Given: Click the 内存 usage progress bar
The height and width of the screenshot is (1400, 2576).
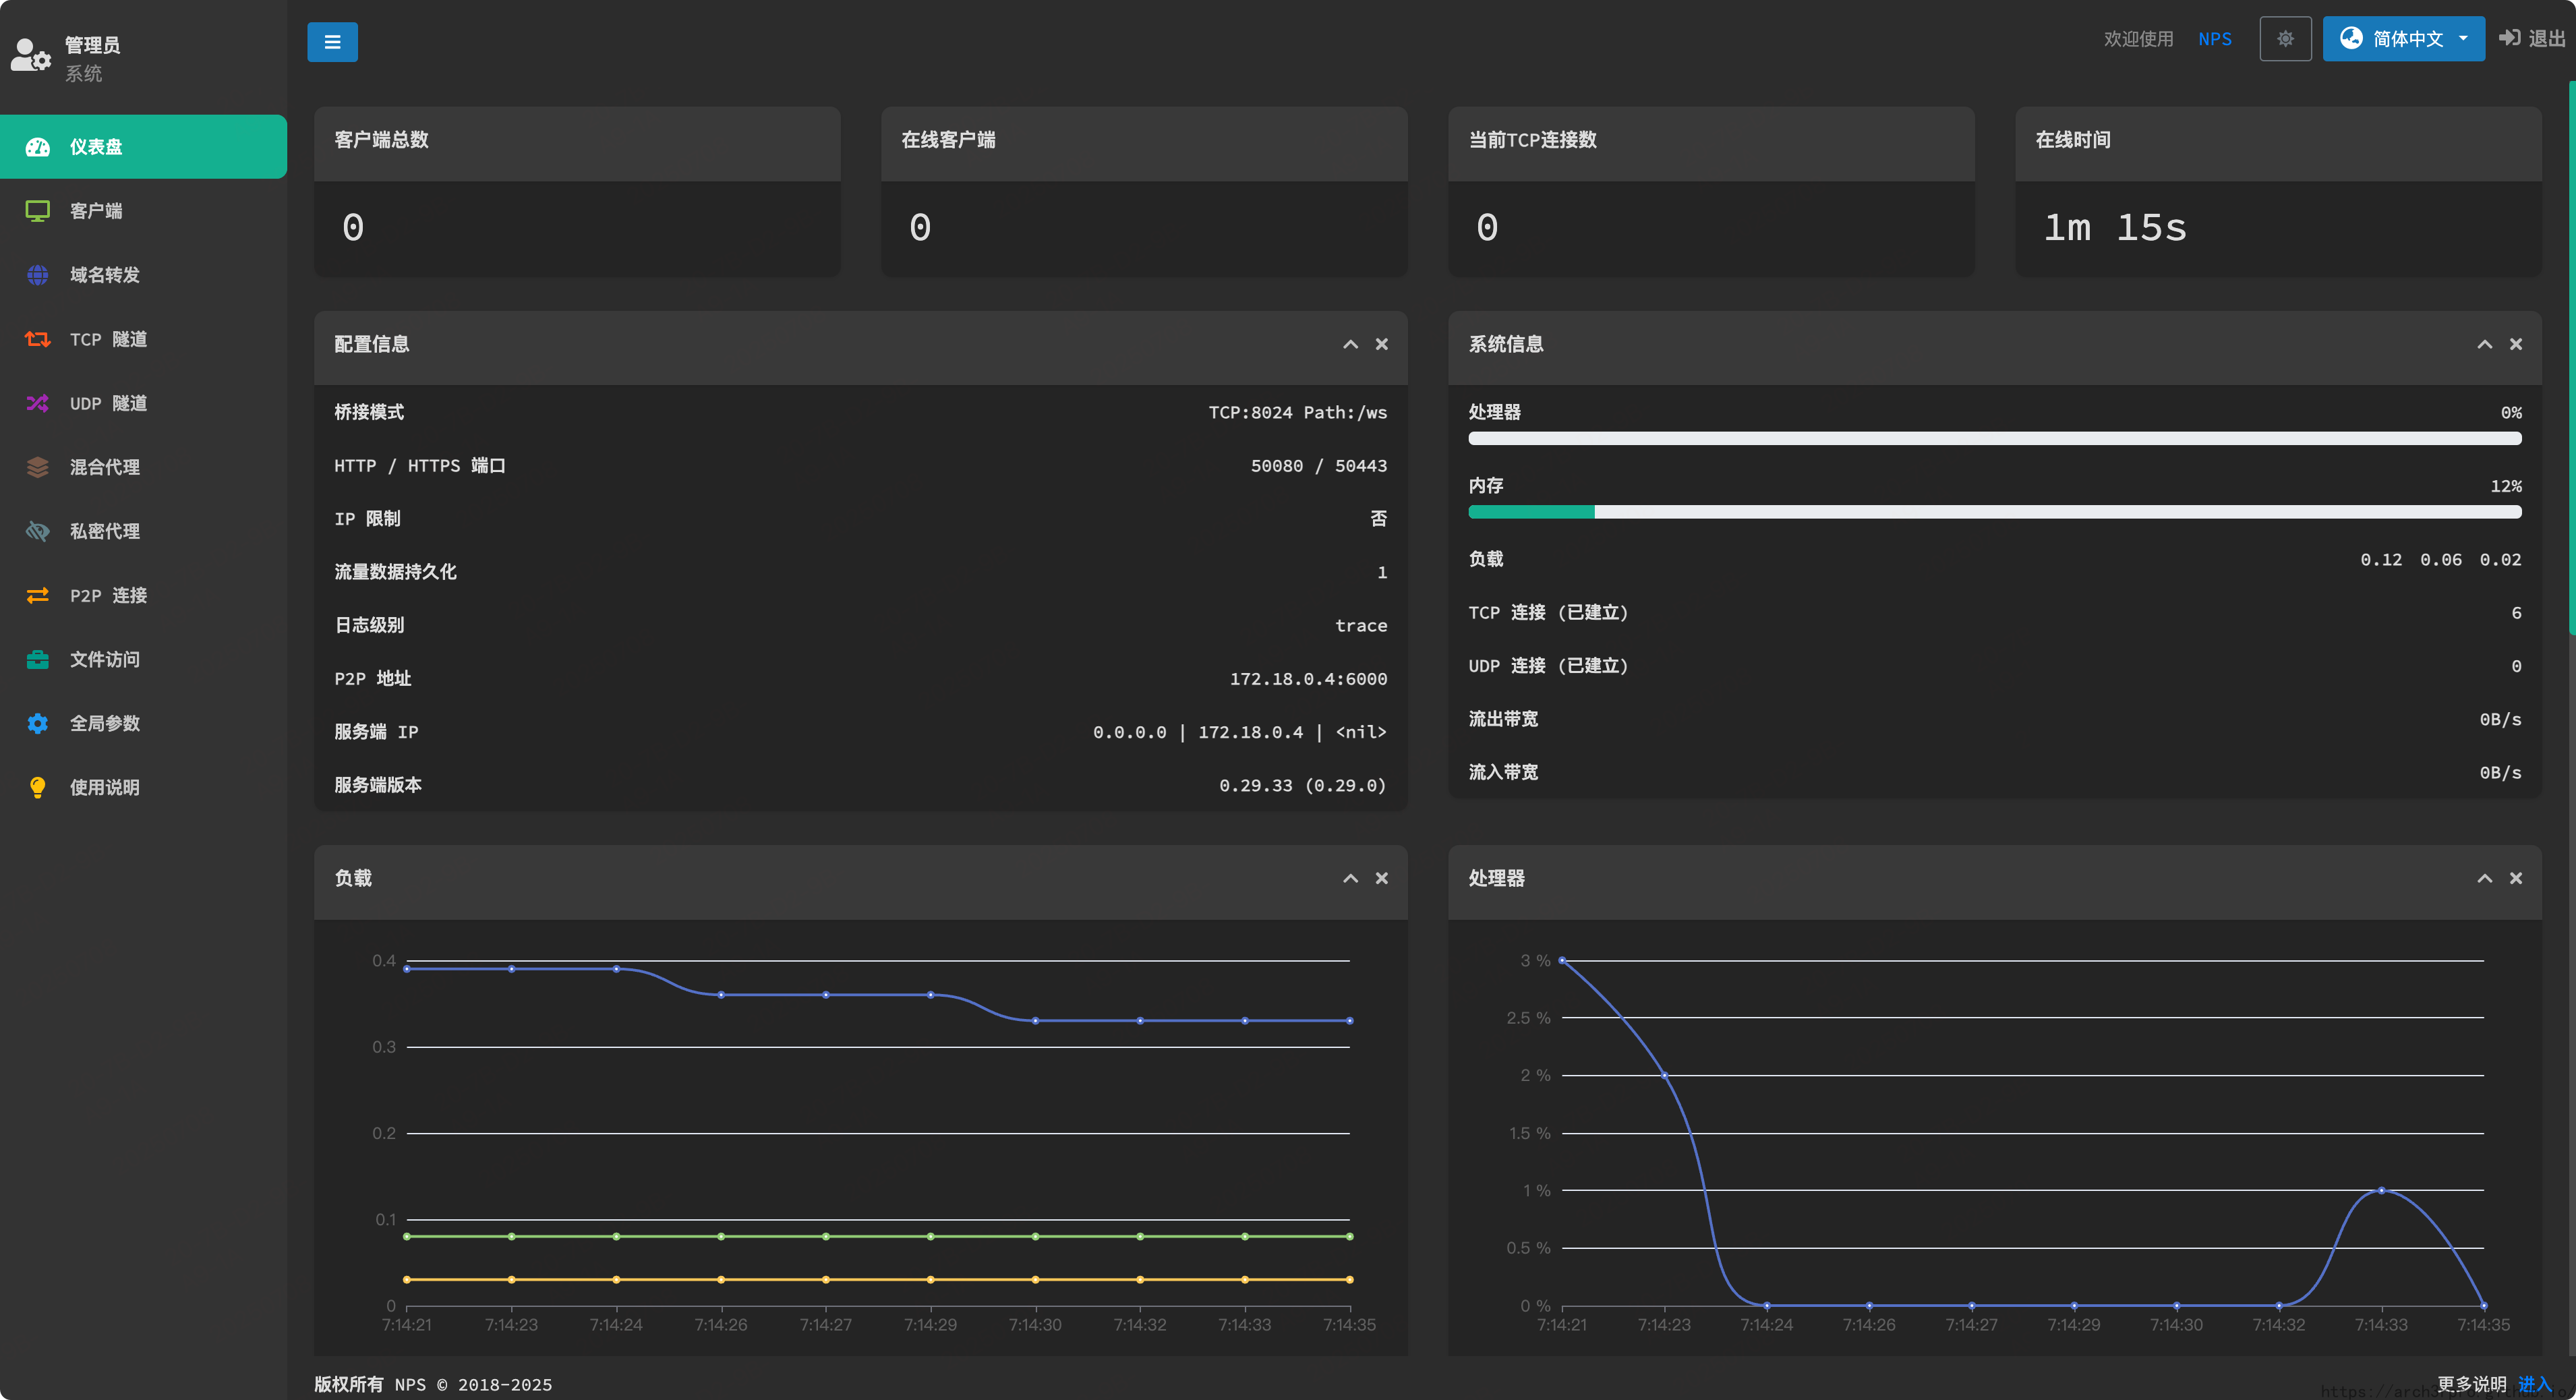Looking at the screenshot, I should [x=1994, y=512].
